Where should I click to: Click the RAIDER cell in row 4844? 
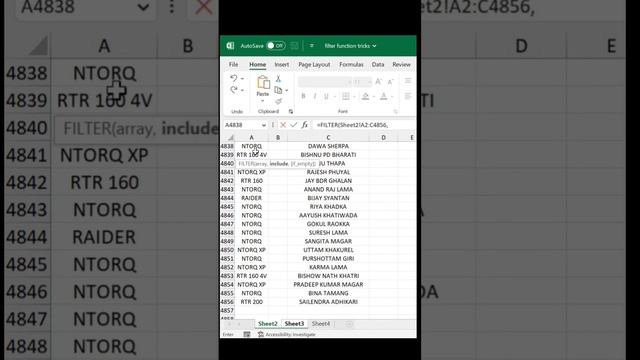coord(251,198)
